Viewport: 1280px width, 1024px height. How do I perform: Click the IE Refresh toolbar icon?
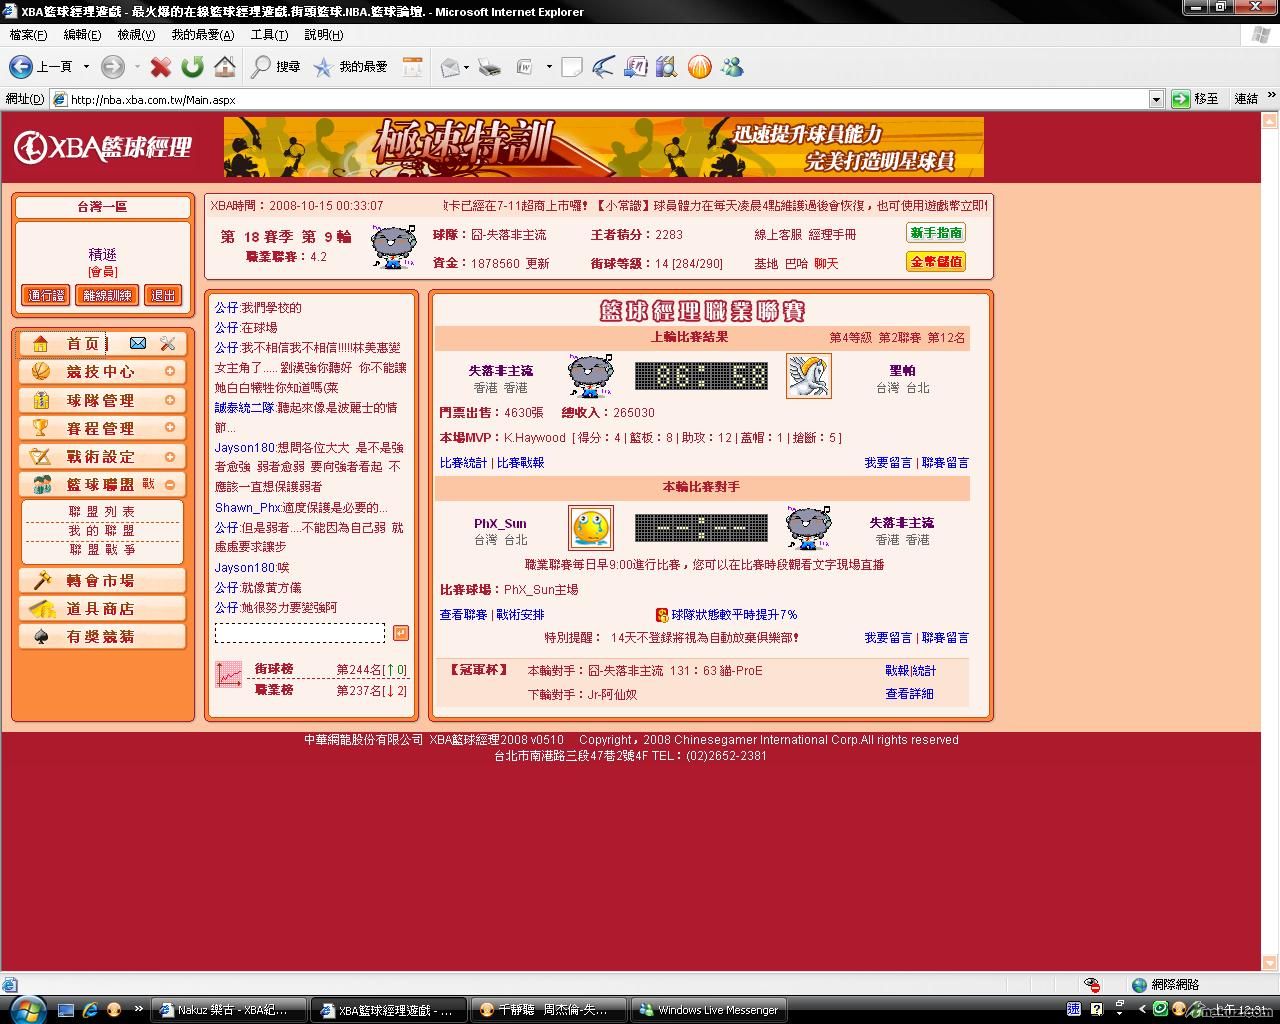[x=192, y=67]
